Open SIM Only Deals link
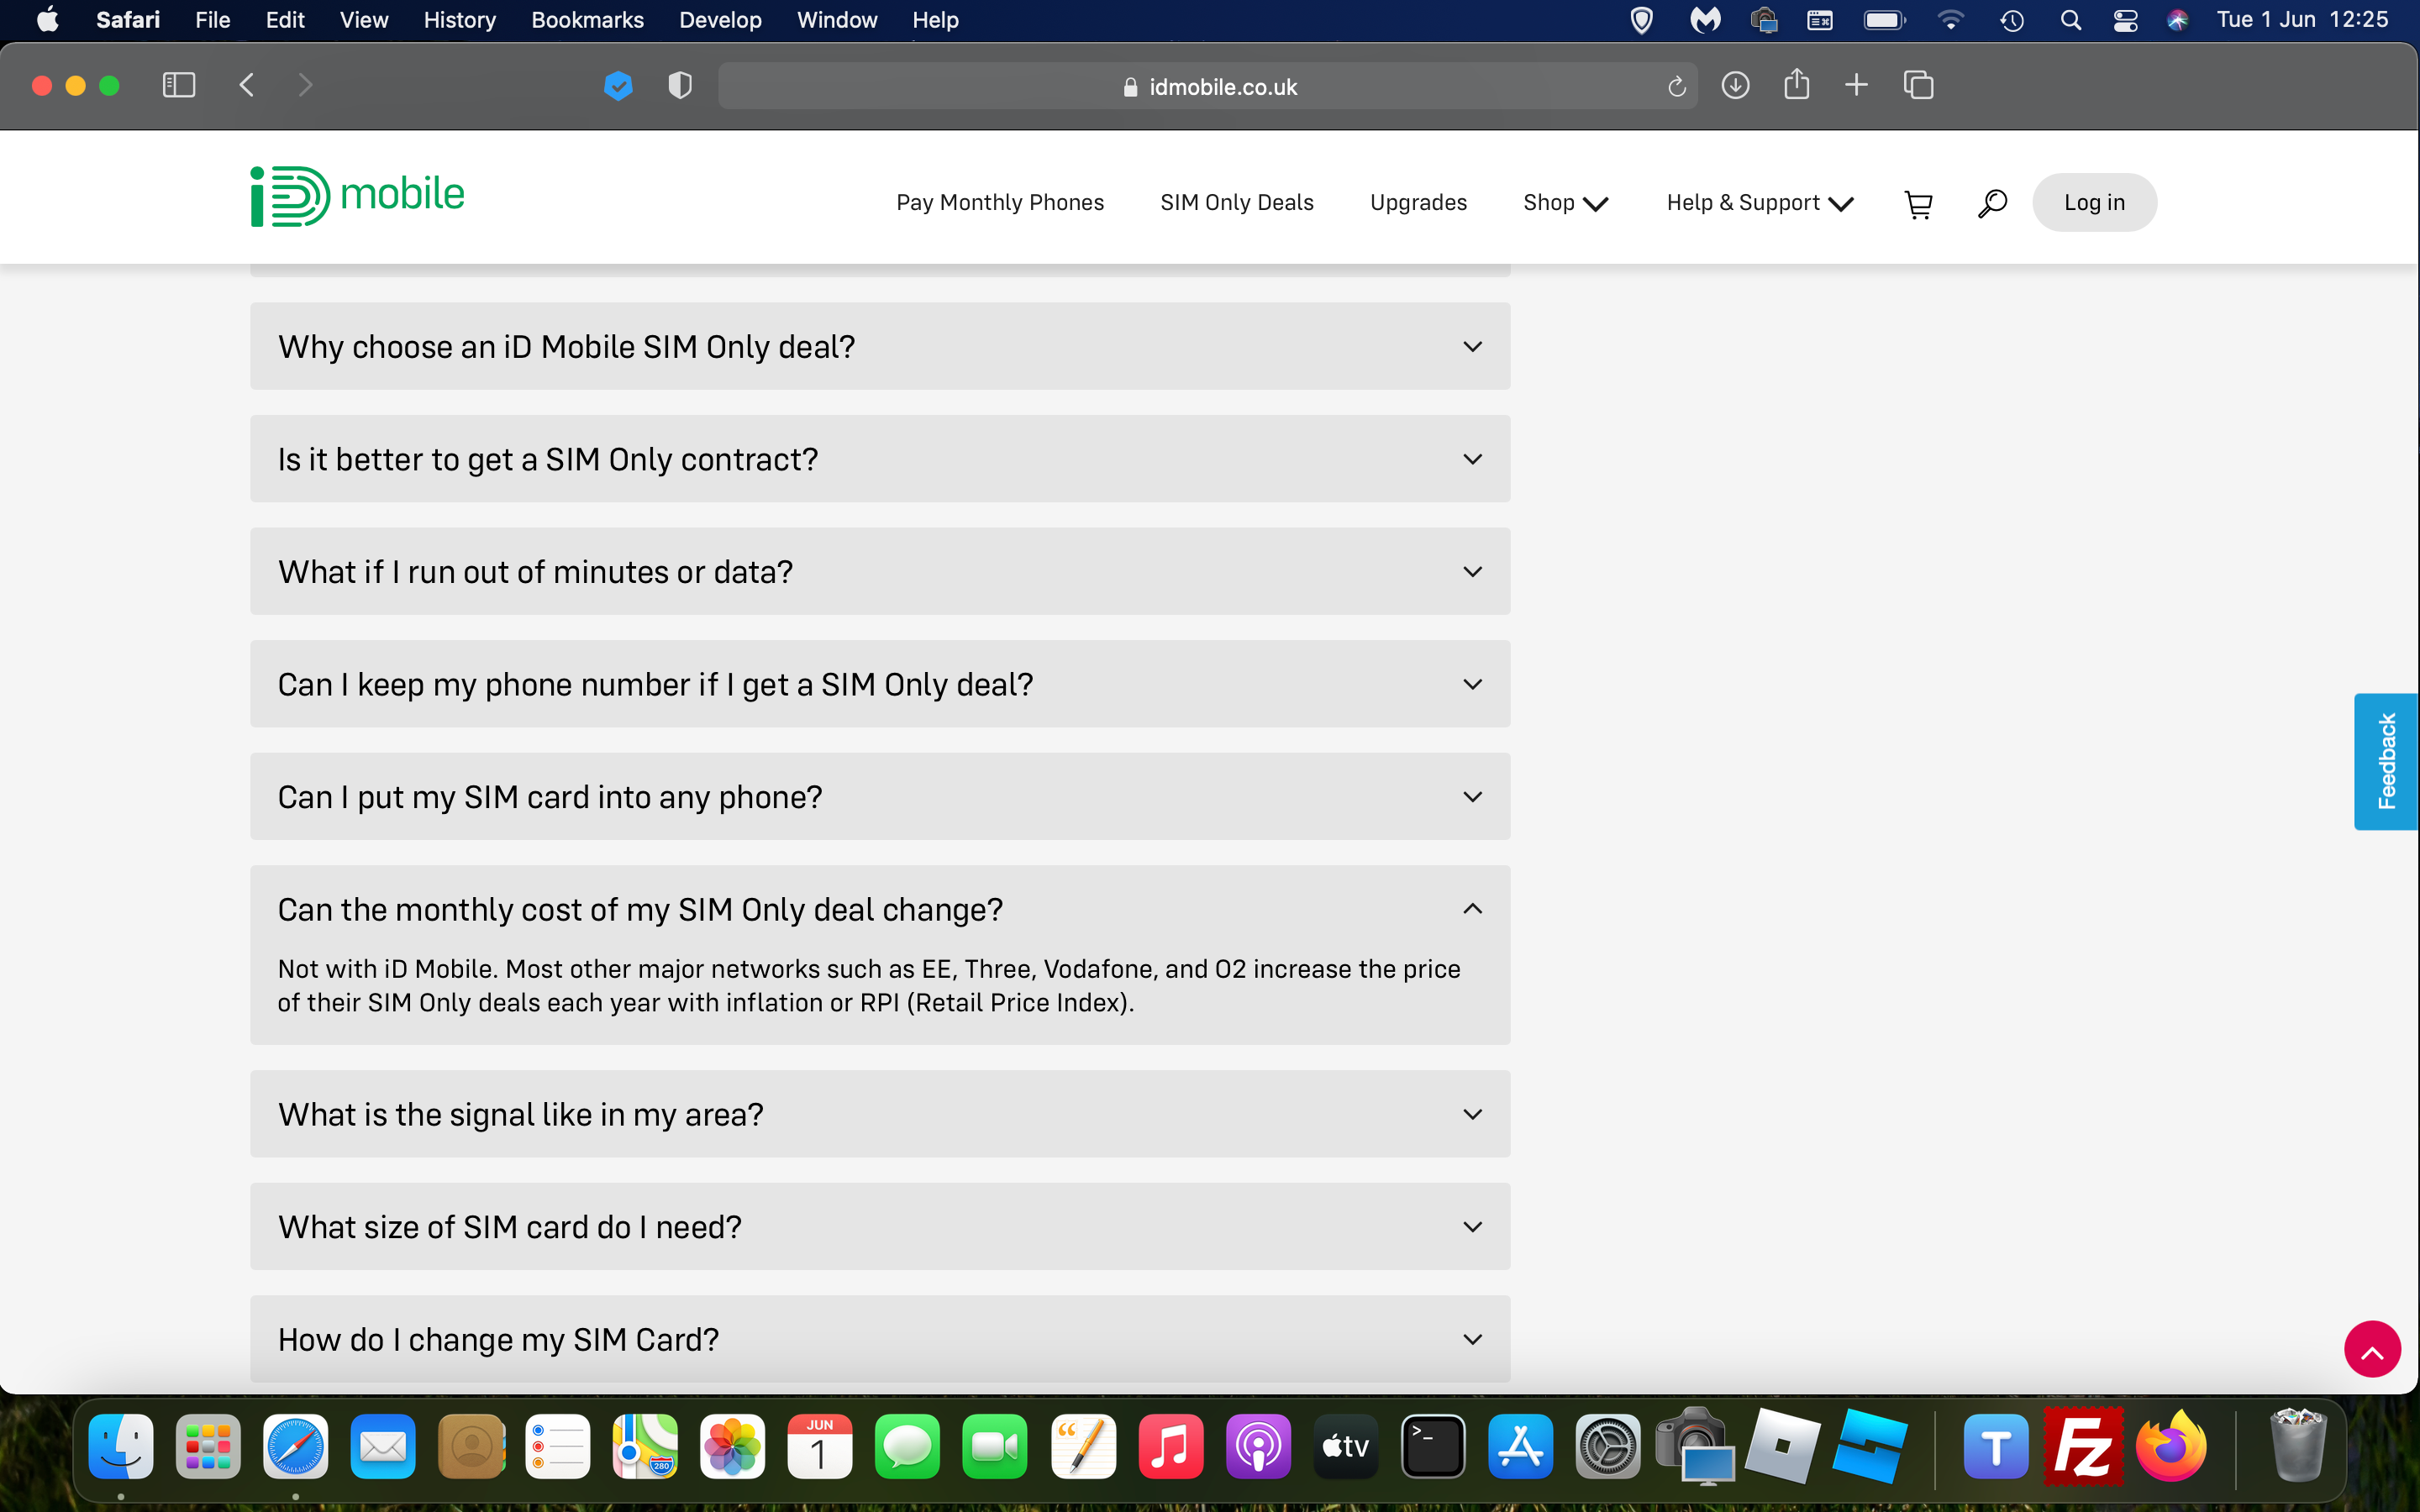The image size is (2420, 1512). pos(1237,203)
